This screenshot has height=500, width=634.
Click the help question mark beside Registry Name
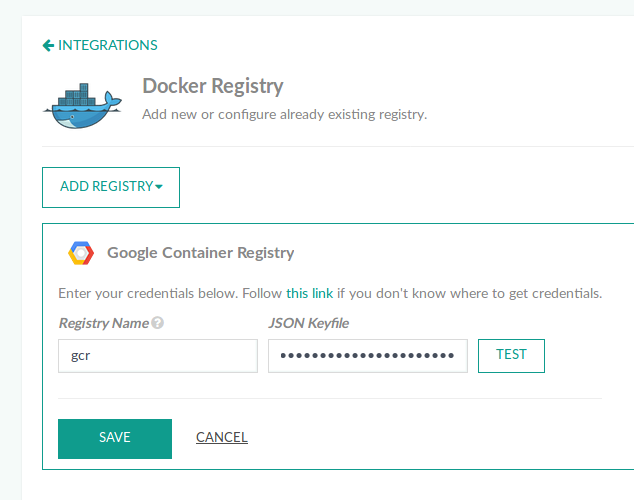pyautogui.click(x=158, y=323)
